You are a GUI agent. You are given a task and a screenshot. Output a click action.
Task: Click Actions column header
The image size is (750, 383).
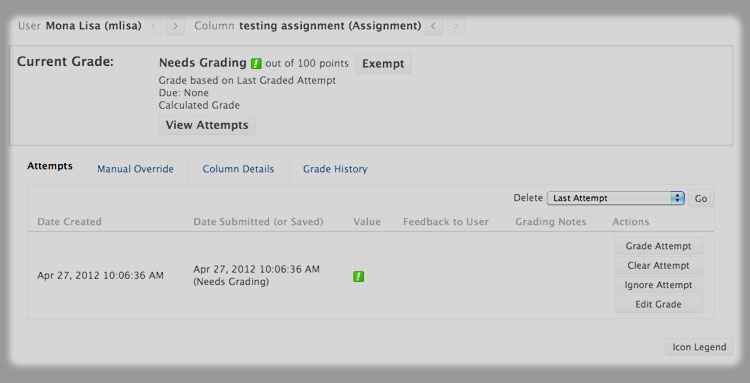[x=630, y=222]
